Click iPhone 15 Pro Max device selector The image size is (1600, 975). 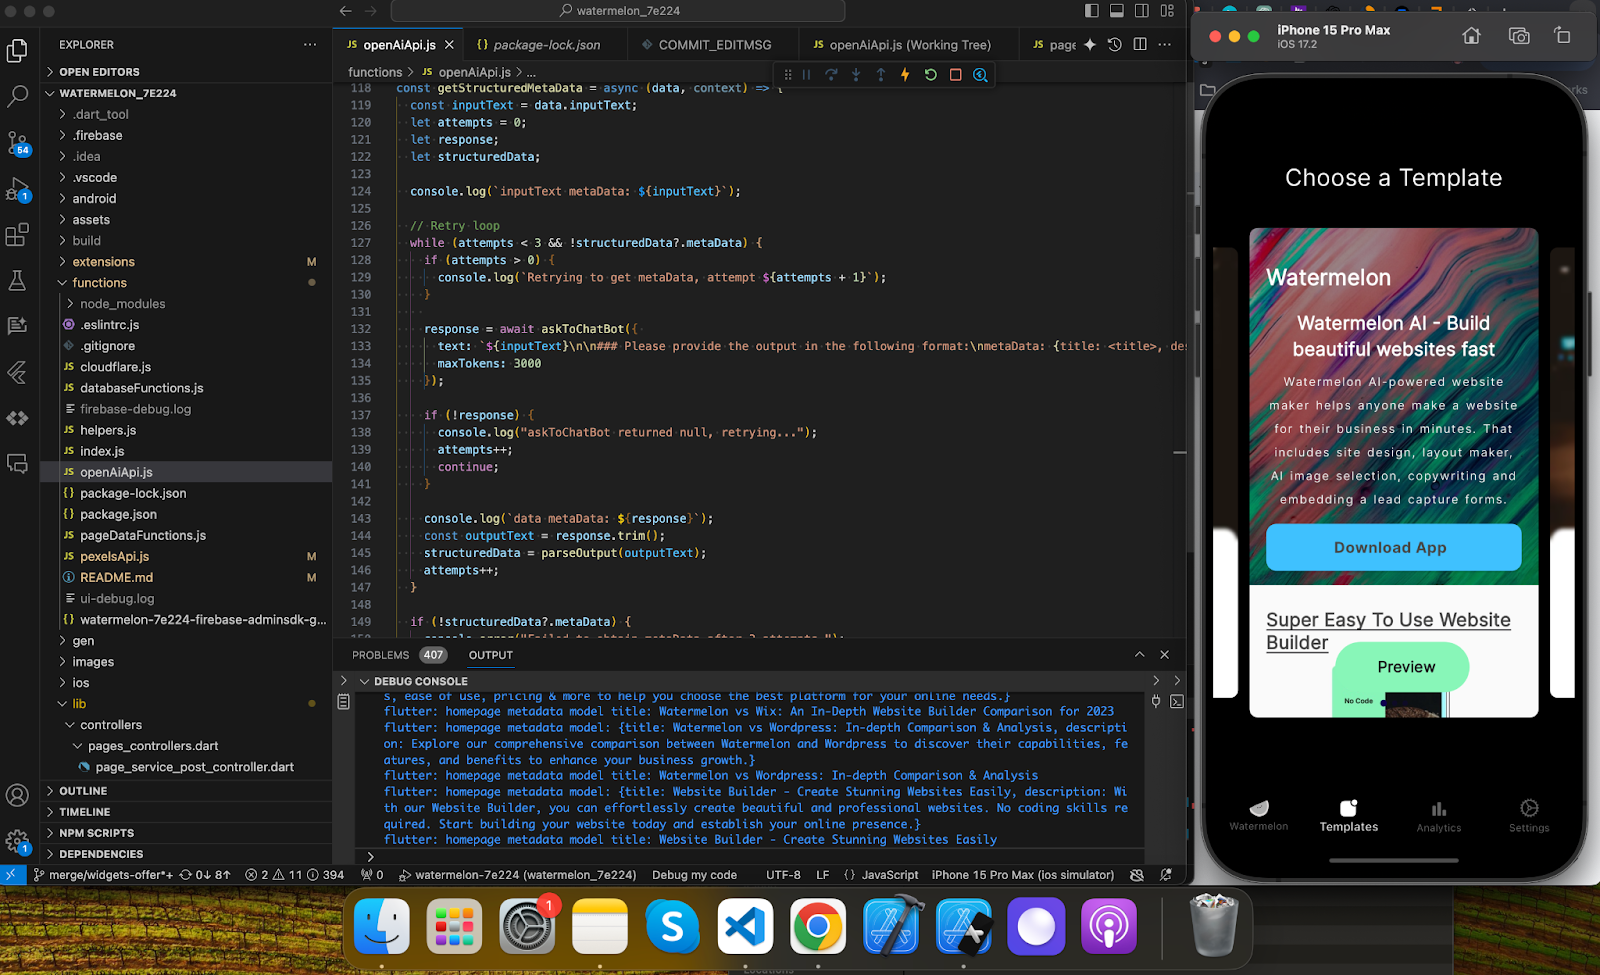click(x=1022, y=875)
